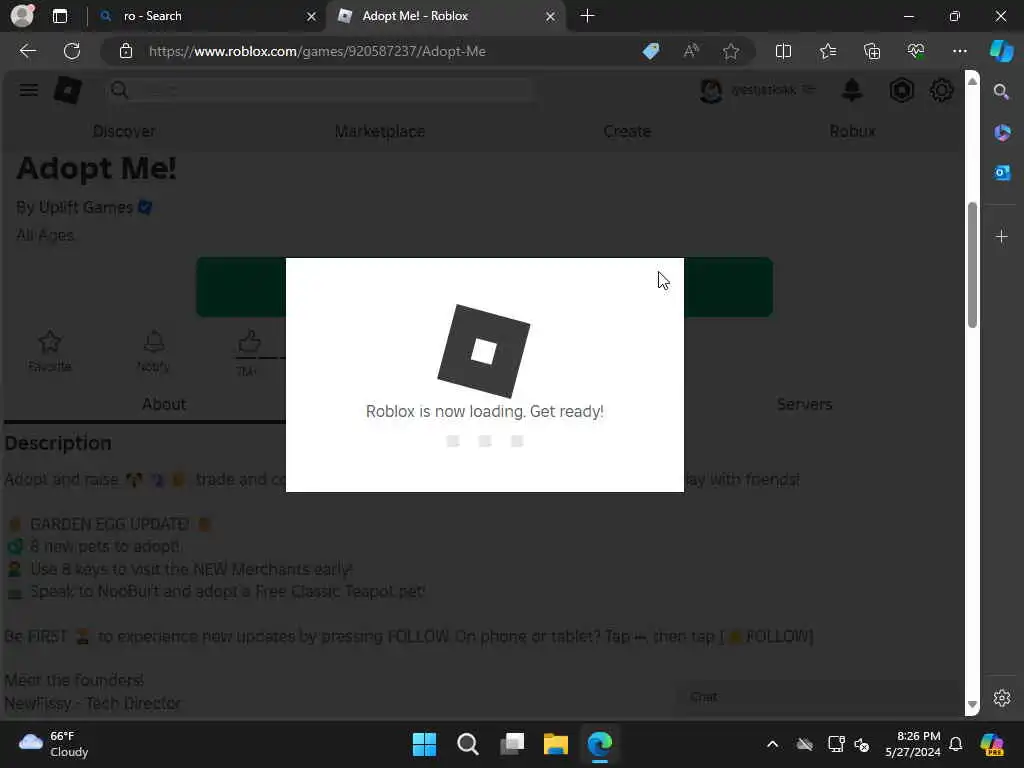
Task: Open browser Collections
Action: coord(872,51)
